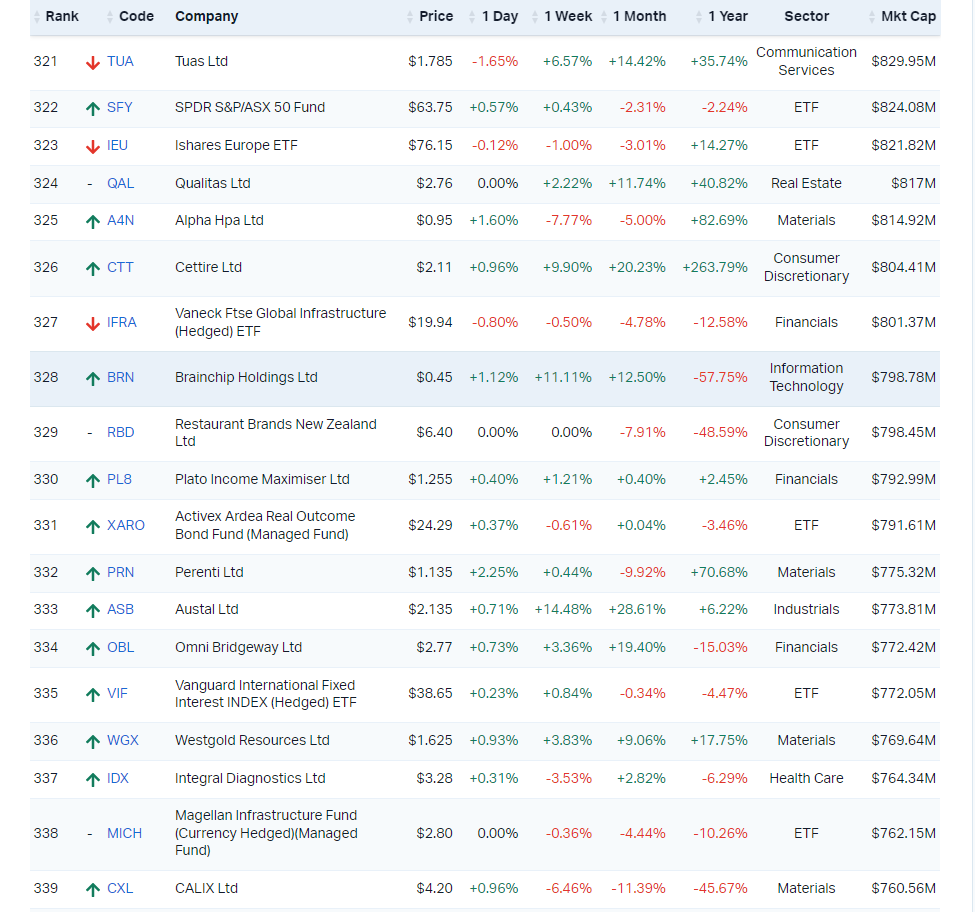Click the green up arrow beside SFY
The image size is (975, 912).
[x=92, y=108]
